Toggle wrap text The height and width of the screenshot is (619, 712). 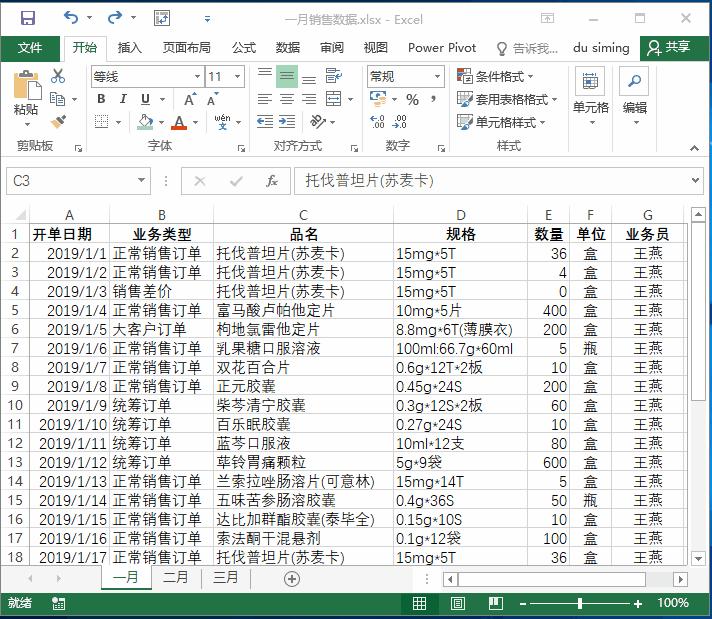(334, 76)
